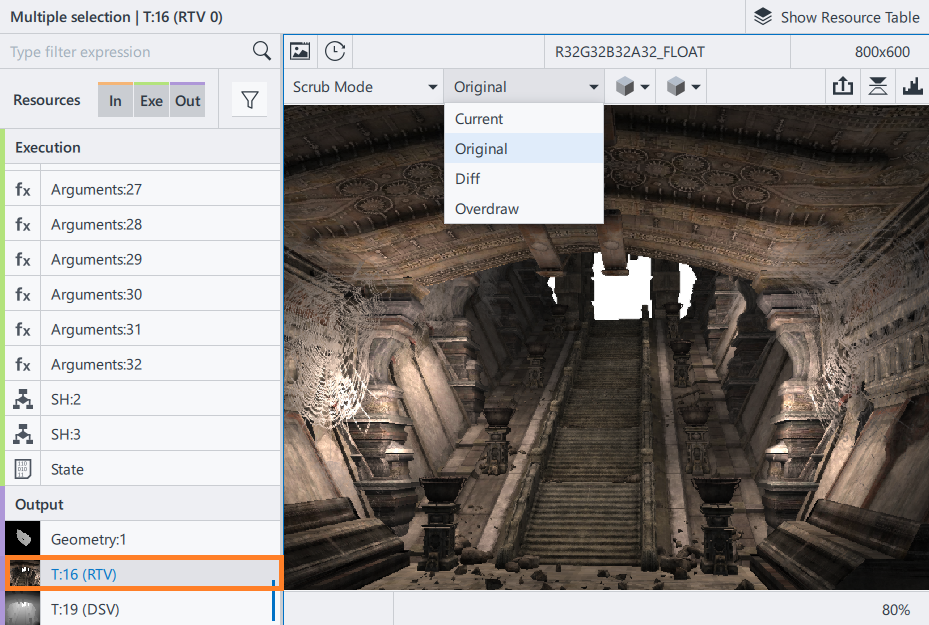Screen dimensions: 929x625
Task: Select the SH:3 row
Action: pos(143,434)
